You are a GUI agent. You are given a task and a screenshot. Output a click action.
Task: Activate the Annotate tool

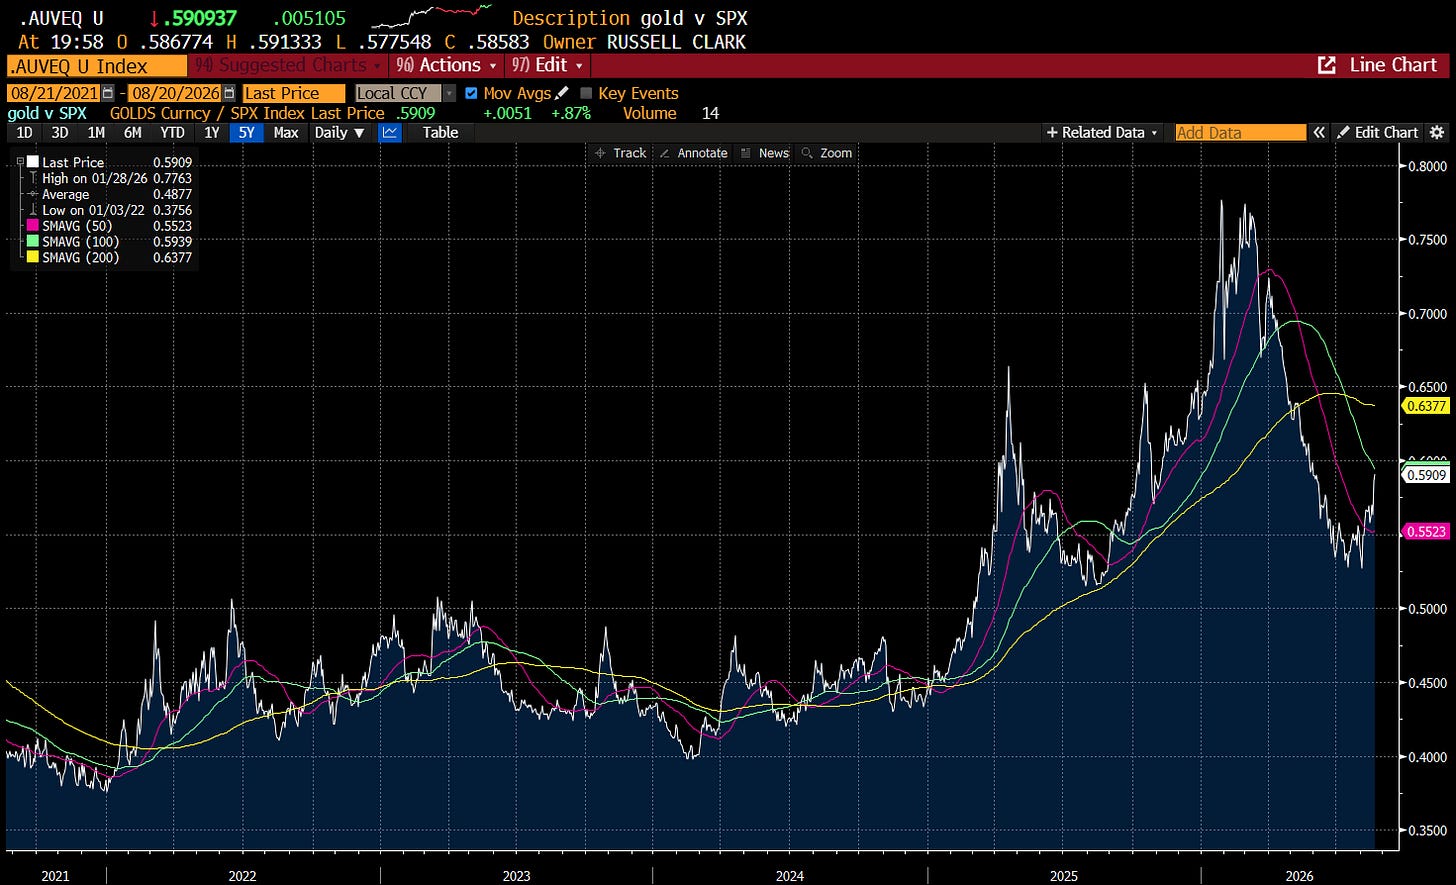[x=692, y=153]
